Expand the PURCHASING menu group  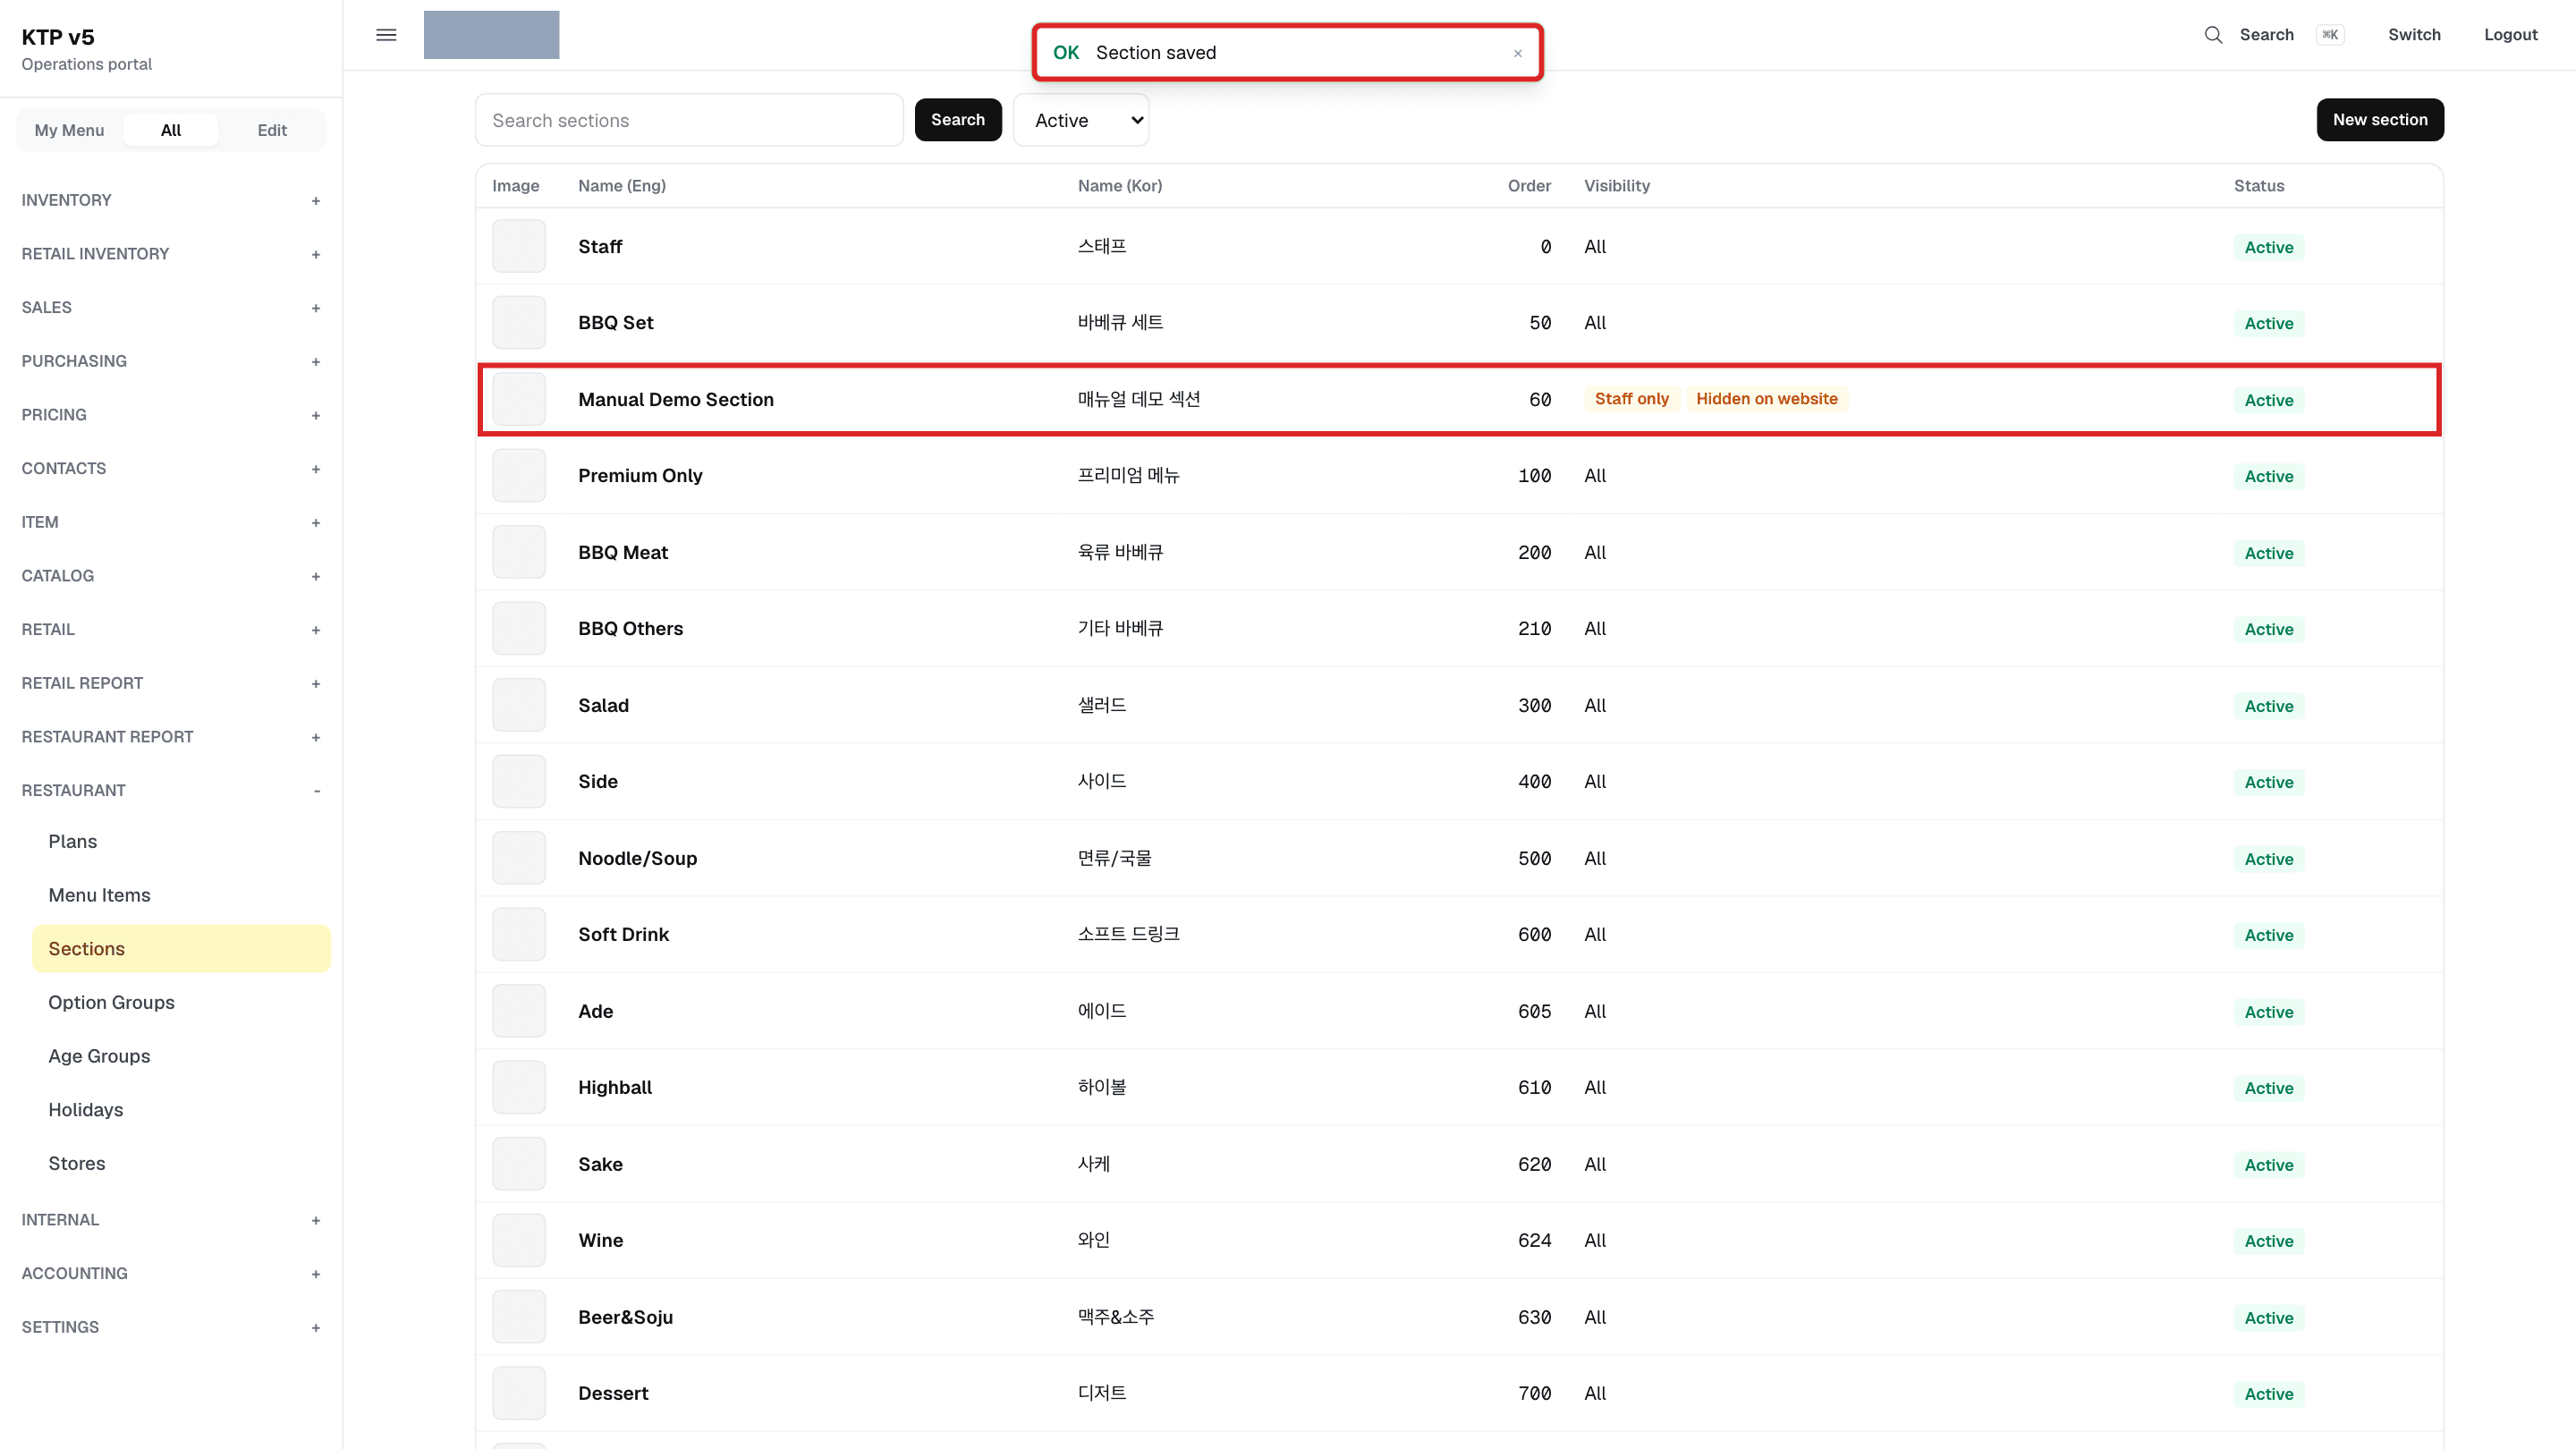(x=171, y=361)
